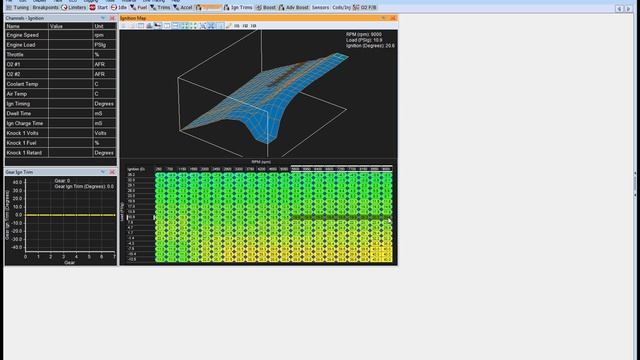Select the Knock 1 Fuel channel row
Viewport: 640px width, 360px height.
(x=60, y=143)
